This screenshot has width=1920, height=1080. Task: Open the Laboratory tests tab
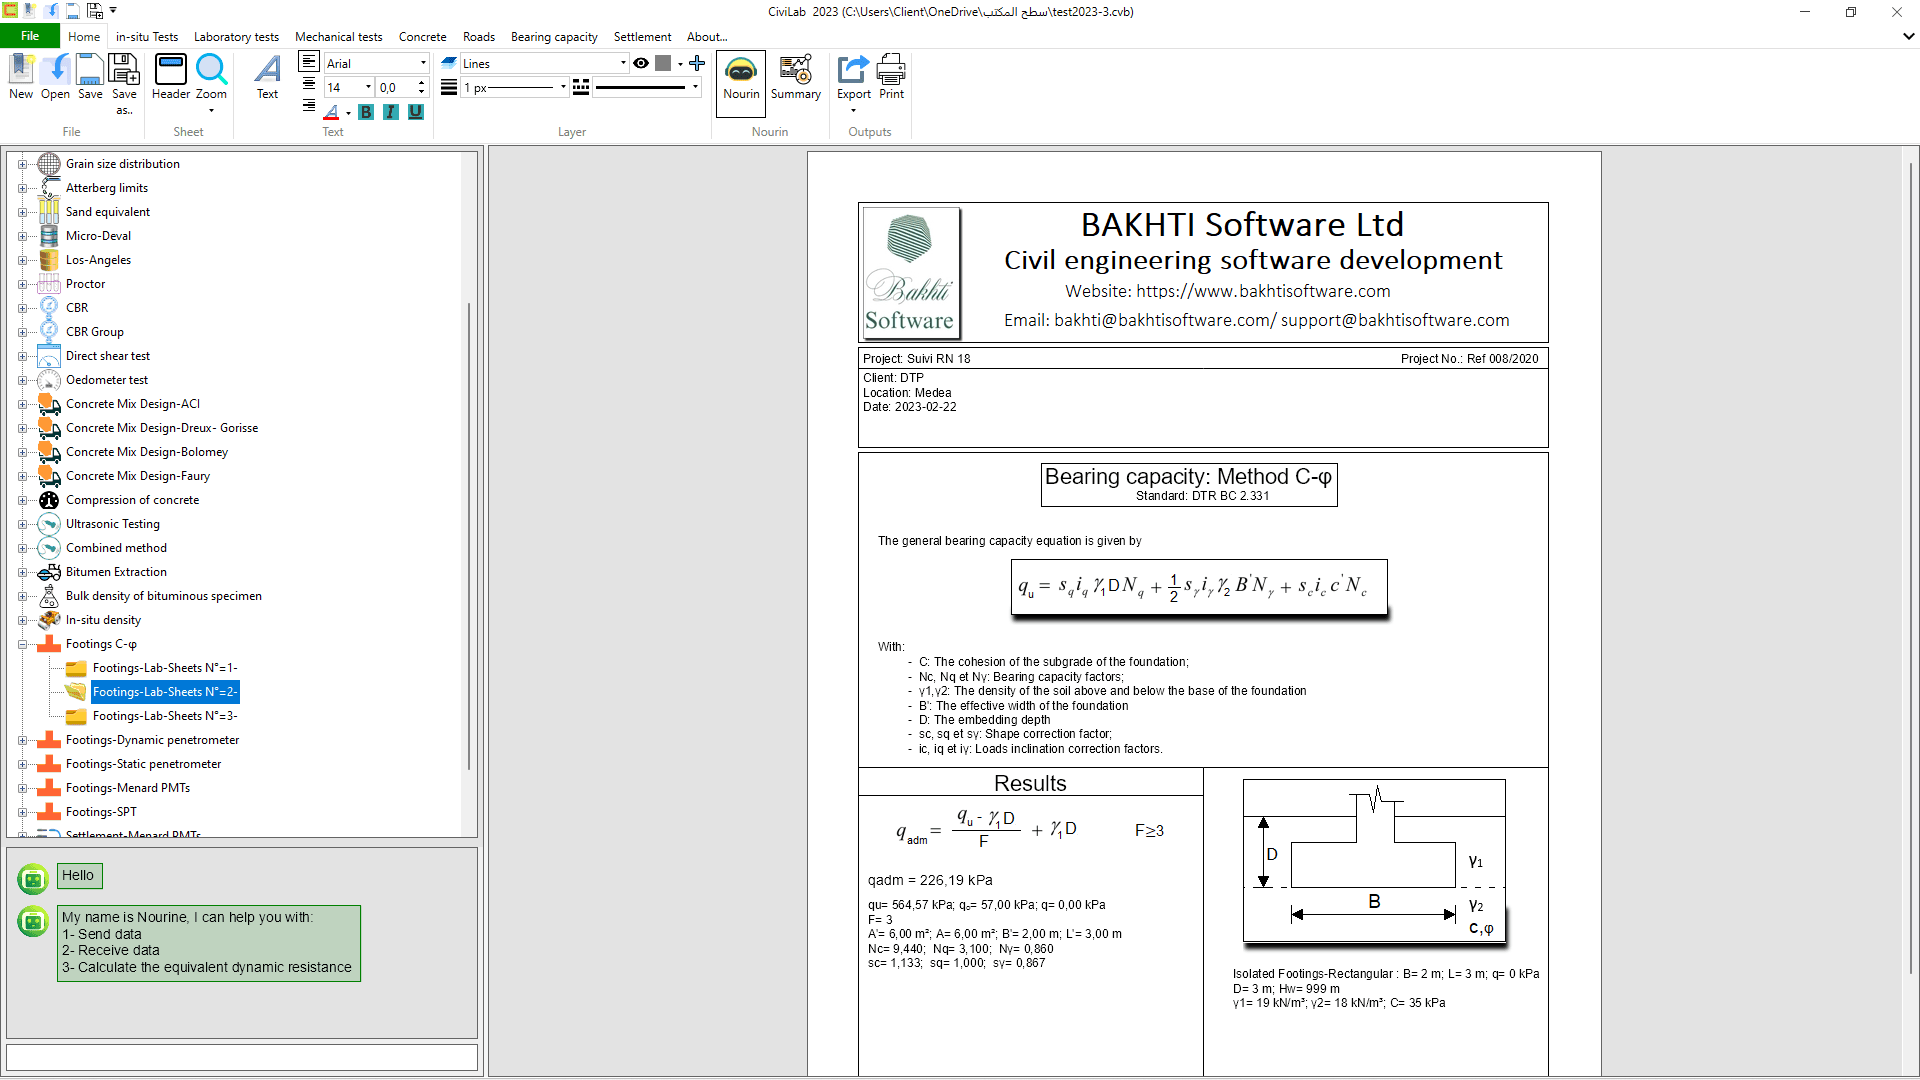[236, 37]
